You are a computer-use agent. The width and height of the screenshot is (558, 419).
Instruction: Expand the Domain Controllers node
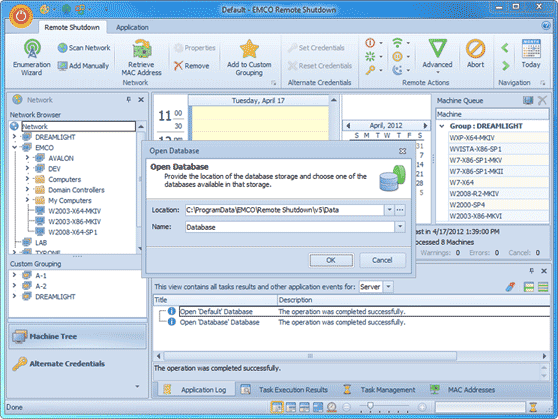click(27, 189)
